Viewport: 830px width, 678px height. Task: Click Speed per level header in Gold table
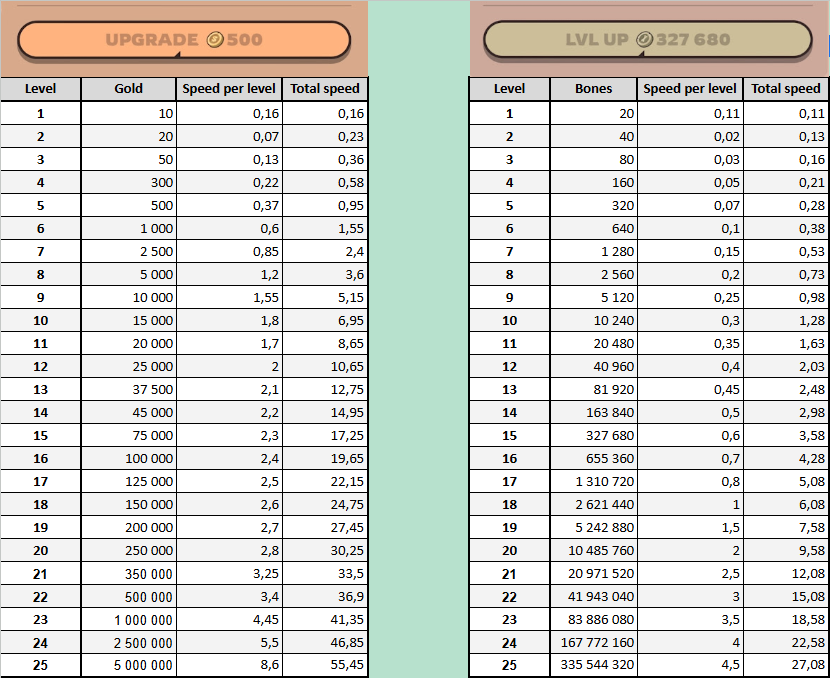229,89
